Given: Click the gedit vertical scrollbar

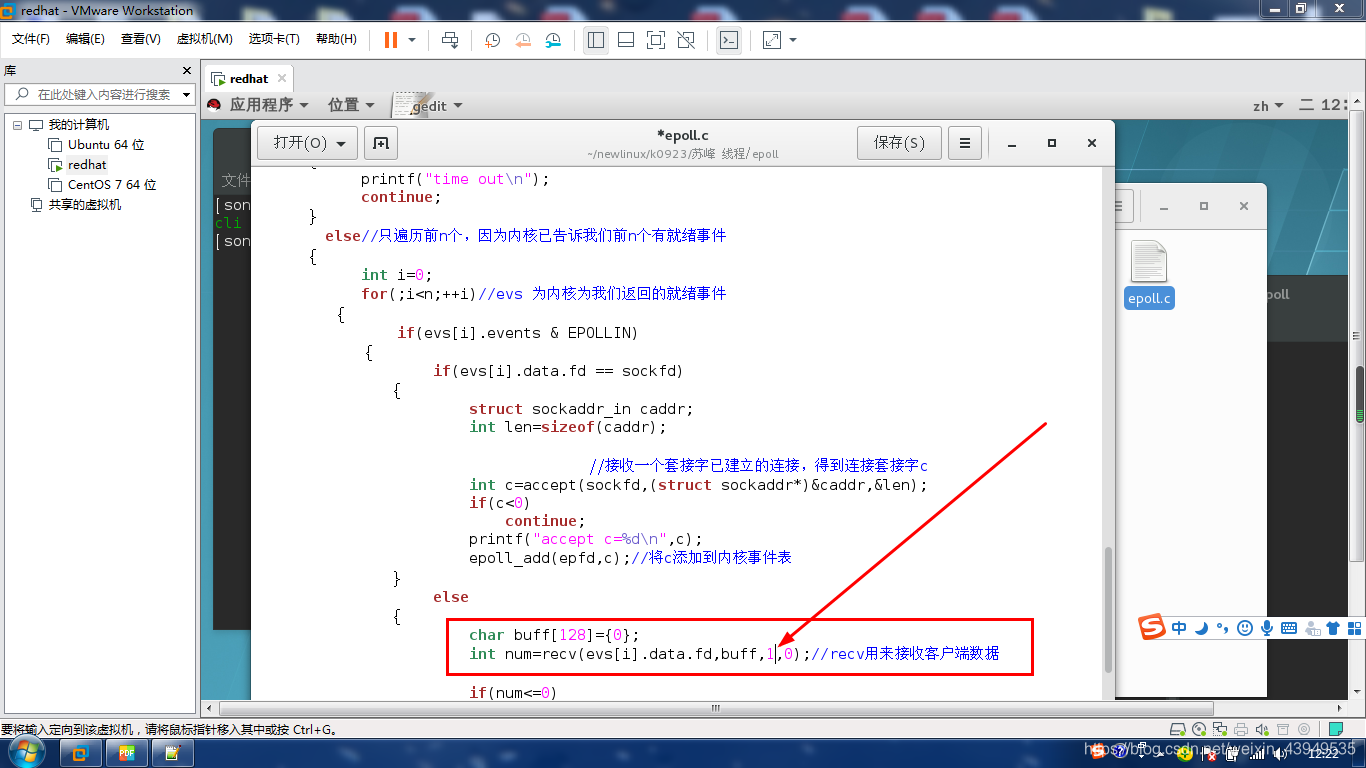Looking at the screenshot, I should (x=1107, y=610).
